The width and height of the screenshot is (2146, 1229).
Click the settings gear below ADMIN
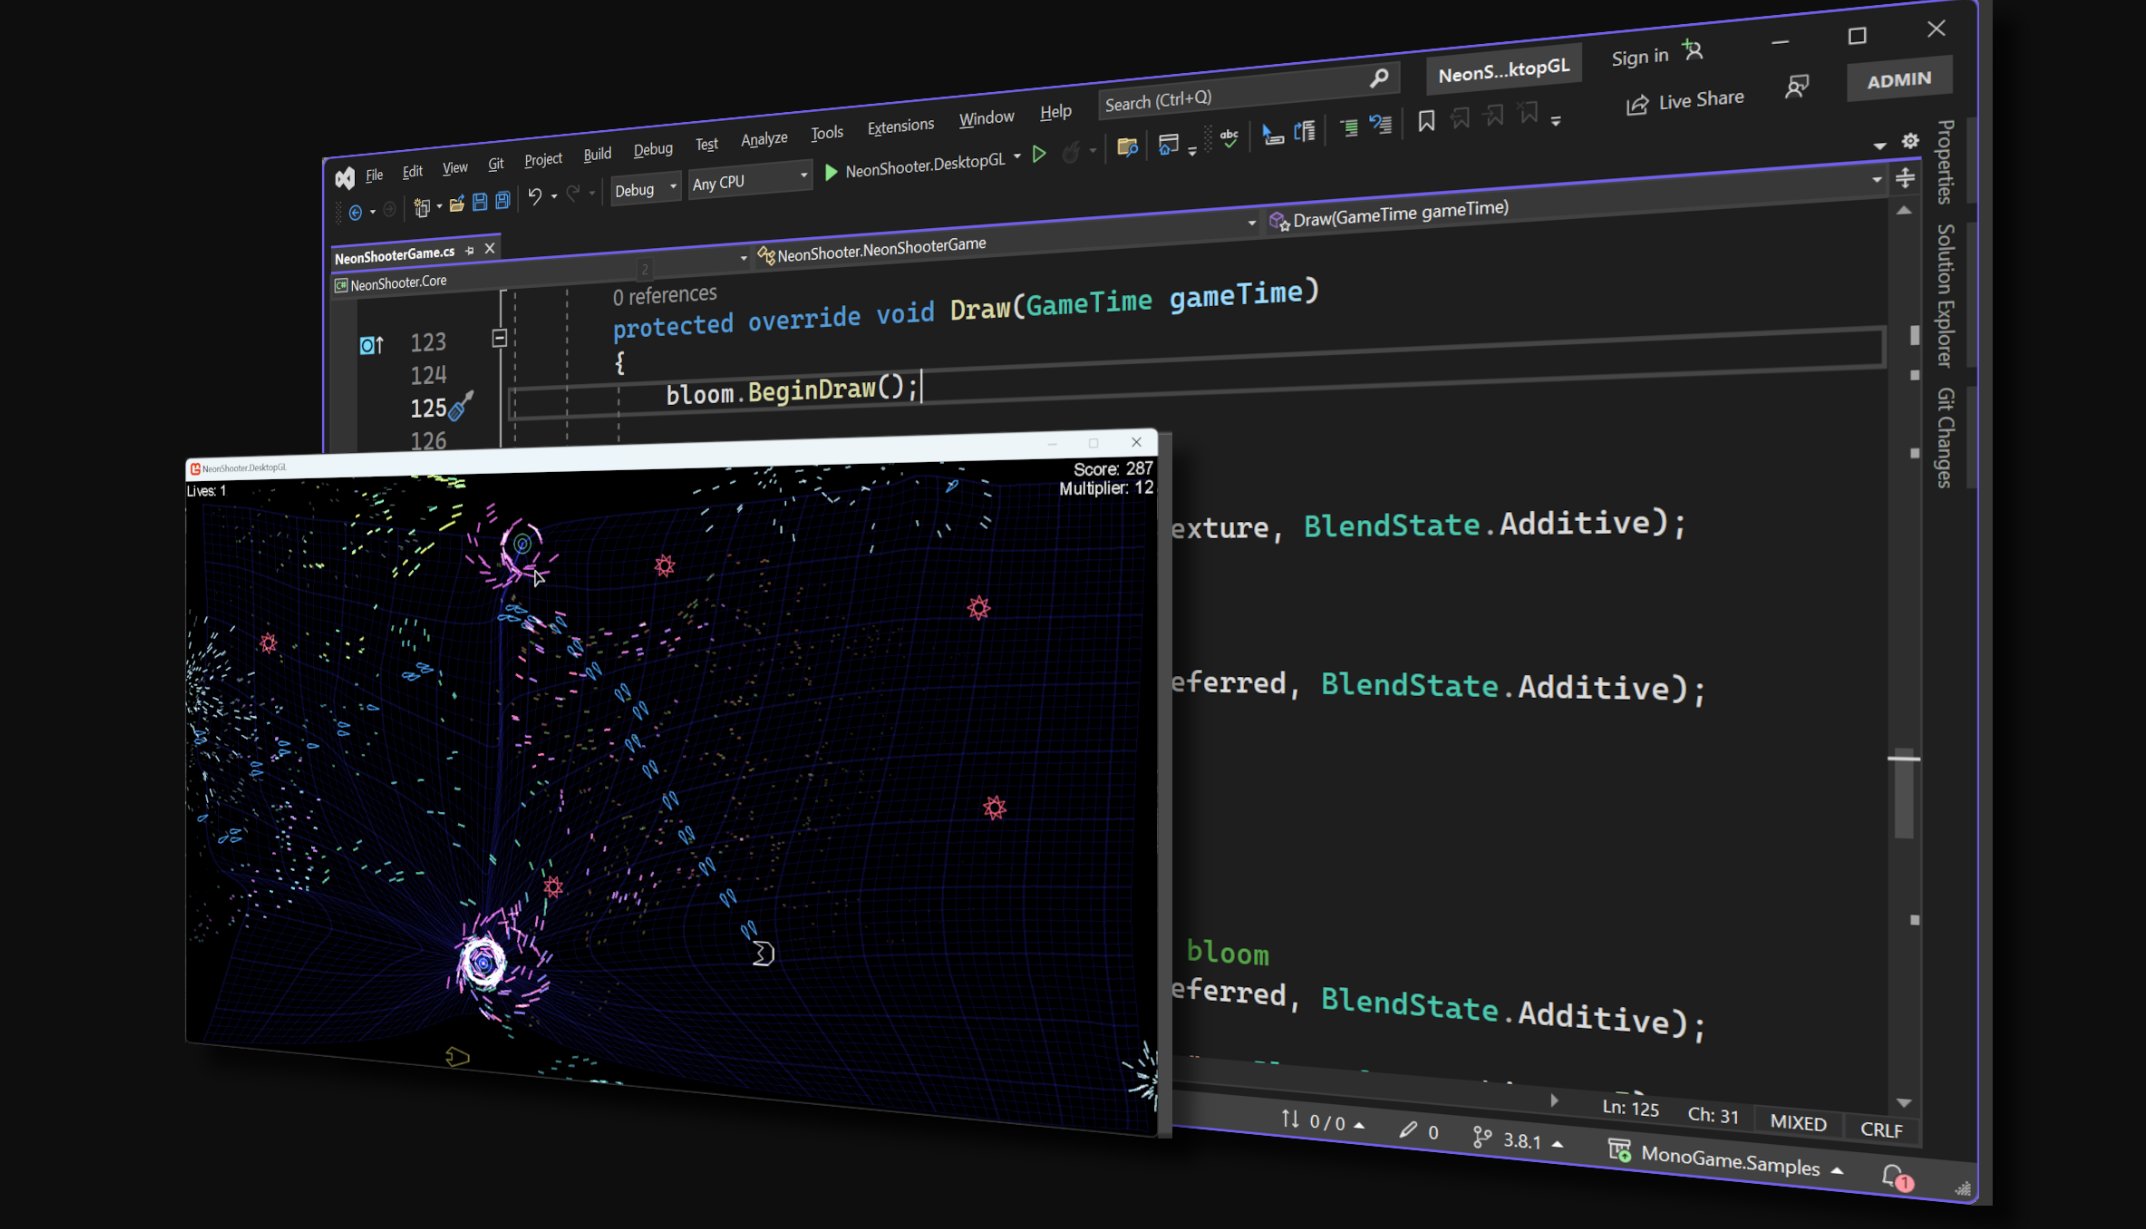[x=1910, y=141]
